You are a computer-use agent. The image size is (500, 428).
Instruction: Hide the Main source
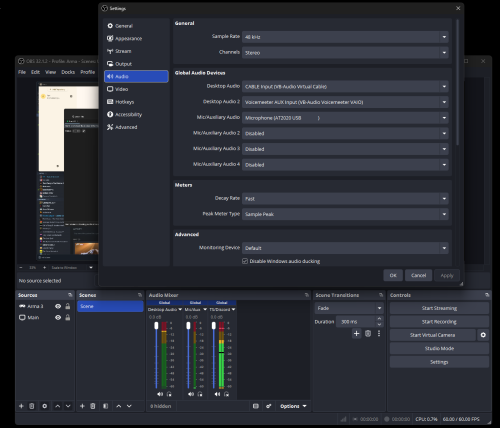tap(58, 317)
